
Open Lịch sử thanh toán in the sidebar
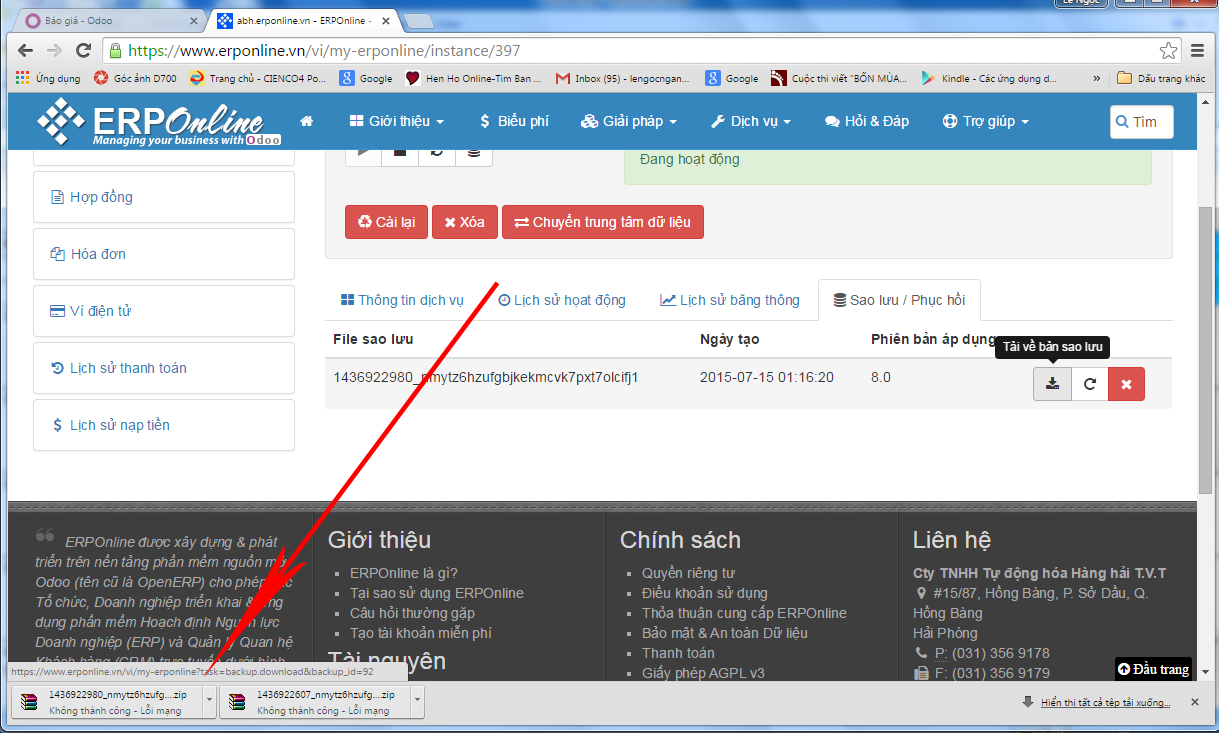(164, 368)
